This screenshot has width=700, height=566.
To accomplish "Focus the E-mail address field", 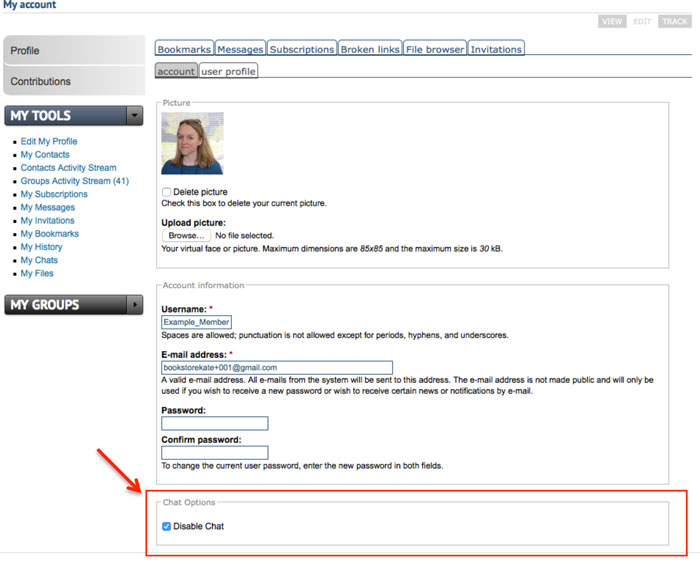I will click(x=276, y=367).
